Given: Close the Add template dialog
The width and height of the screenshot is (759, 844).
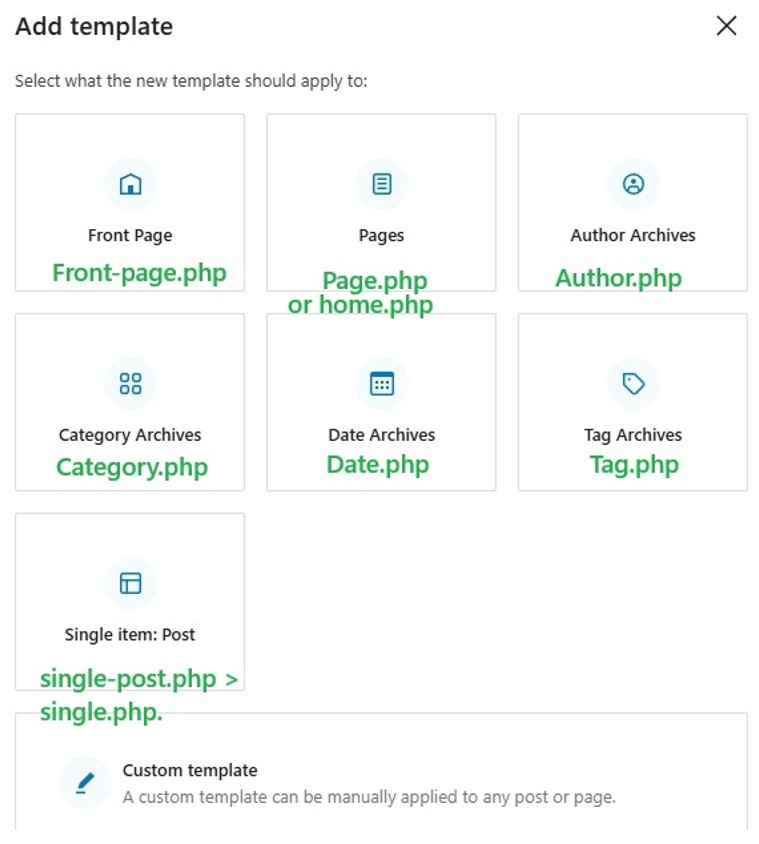Looking at the screenshot, I should 727,26.
